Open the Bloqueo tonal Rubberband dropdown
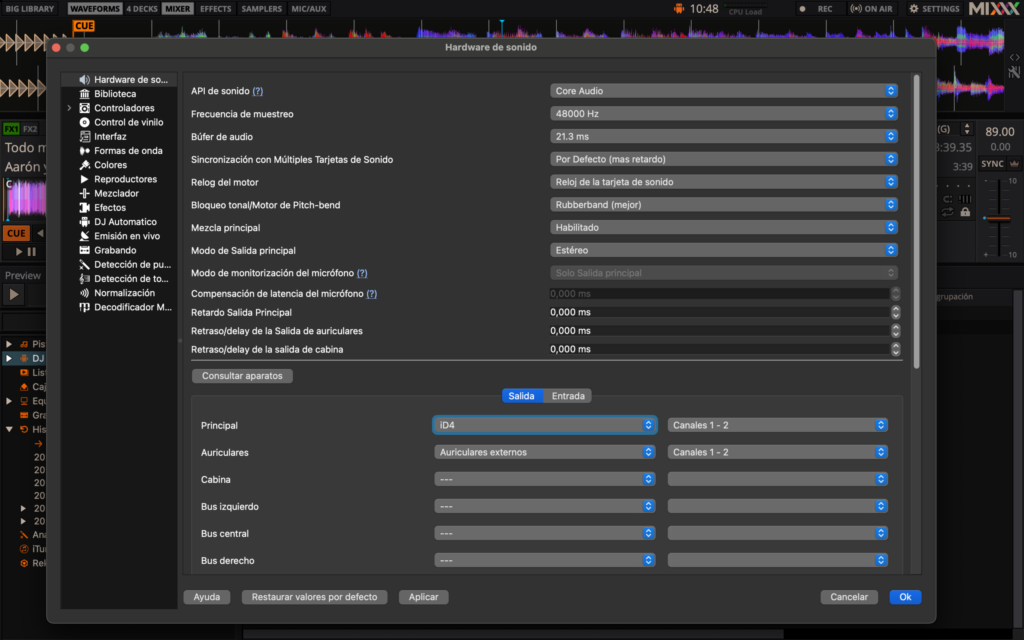Screen dimensions: 1024x640 724,205
